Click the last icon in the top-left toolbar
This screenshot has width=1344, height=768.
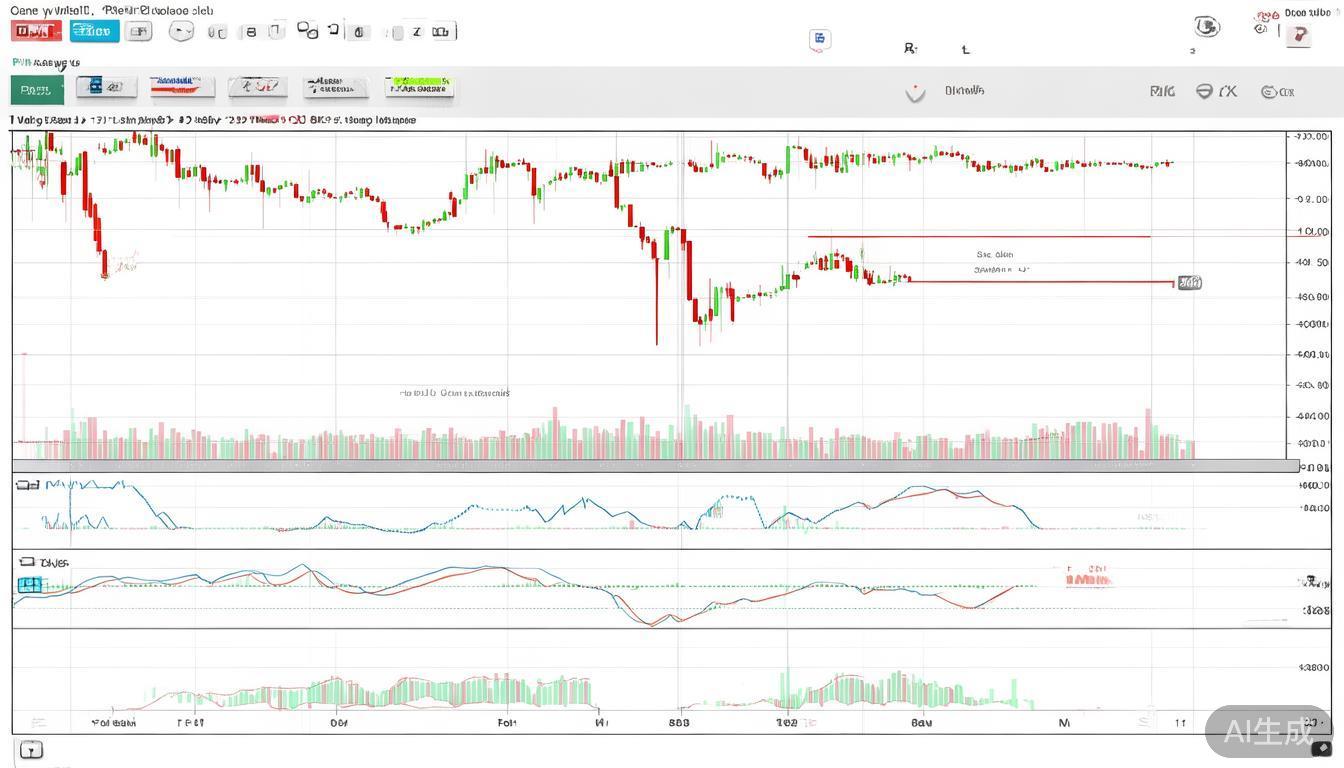coord(440,32)
